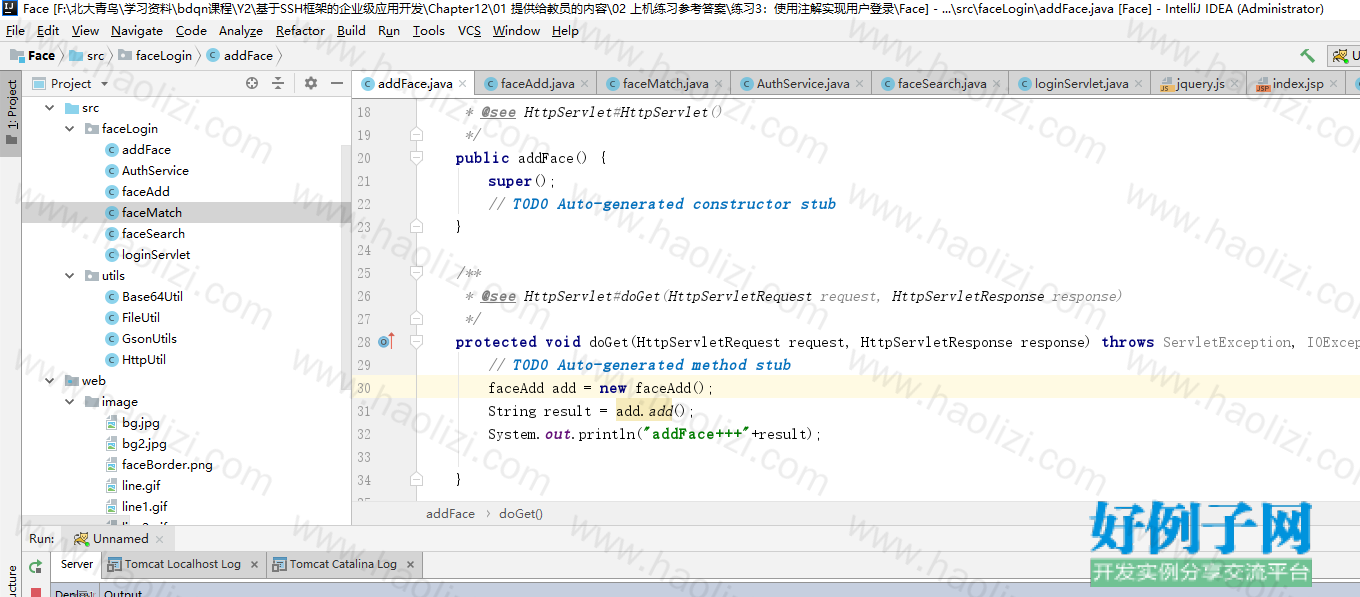Open Project panel settings gear
The height and width of the screenshot is (597, 1360).
point(310,84)
